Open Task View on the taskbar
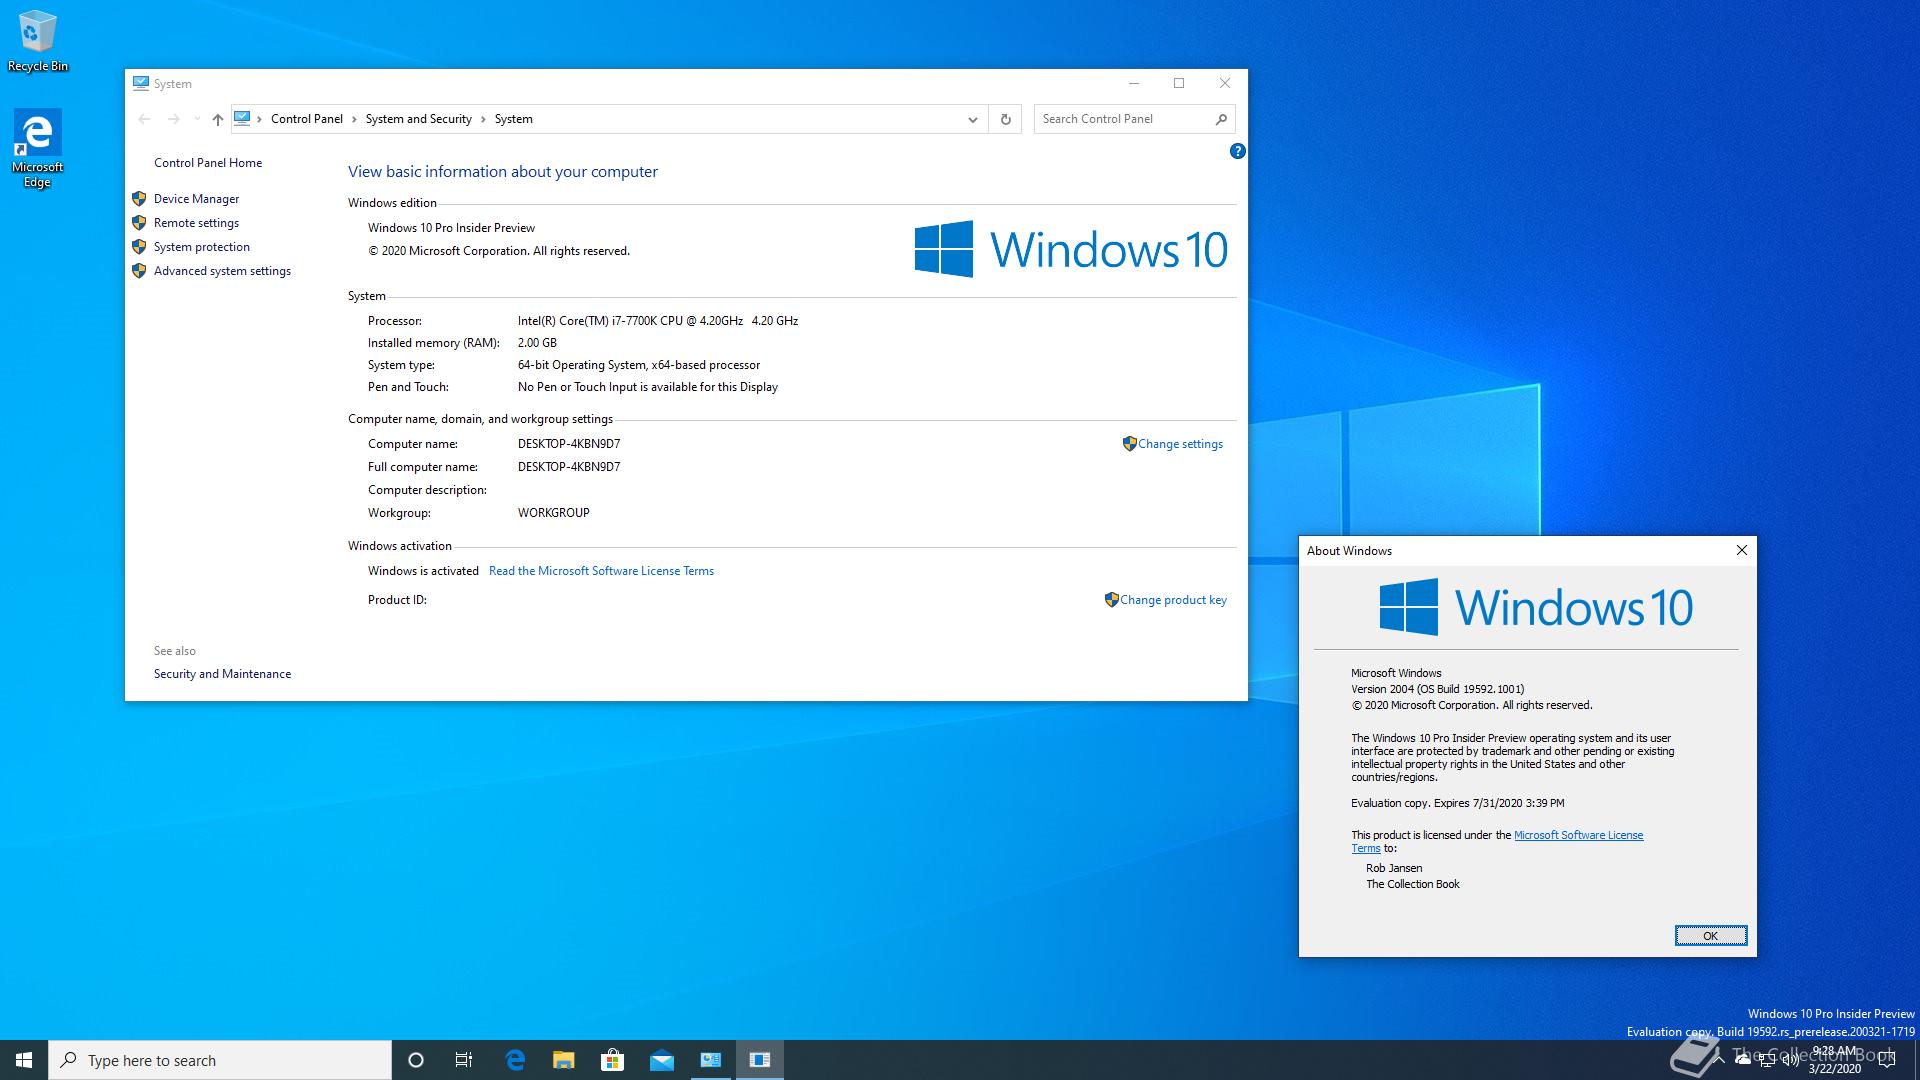The image size is (1920, 1080). (464, 1060)
